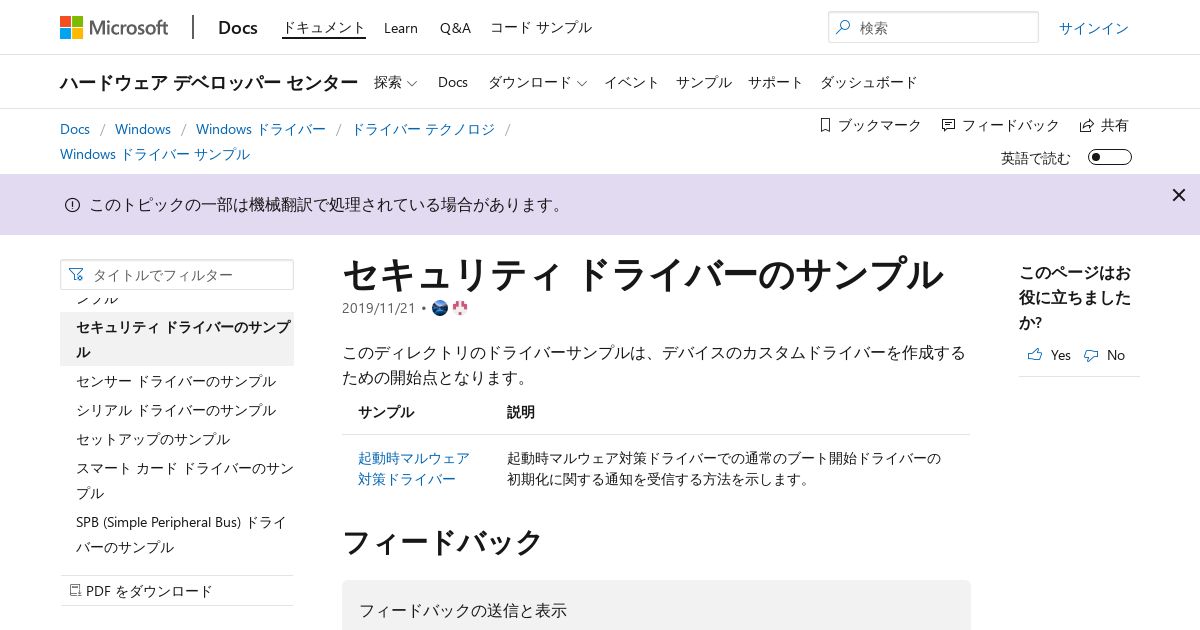Go to ドライバー テクノロジ breadcrumb
The image size is (1200, 630).
click(x=423, y=129)
